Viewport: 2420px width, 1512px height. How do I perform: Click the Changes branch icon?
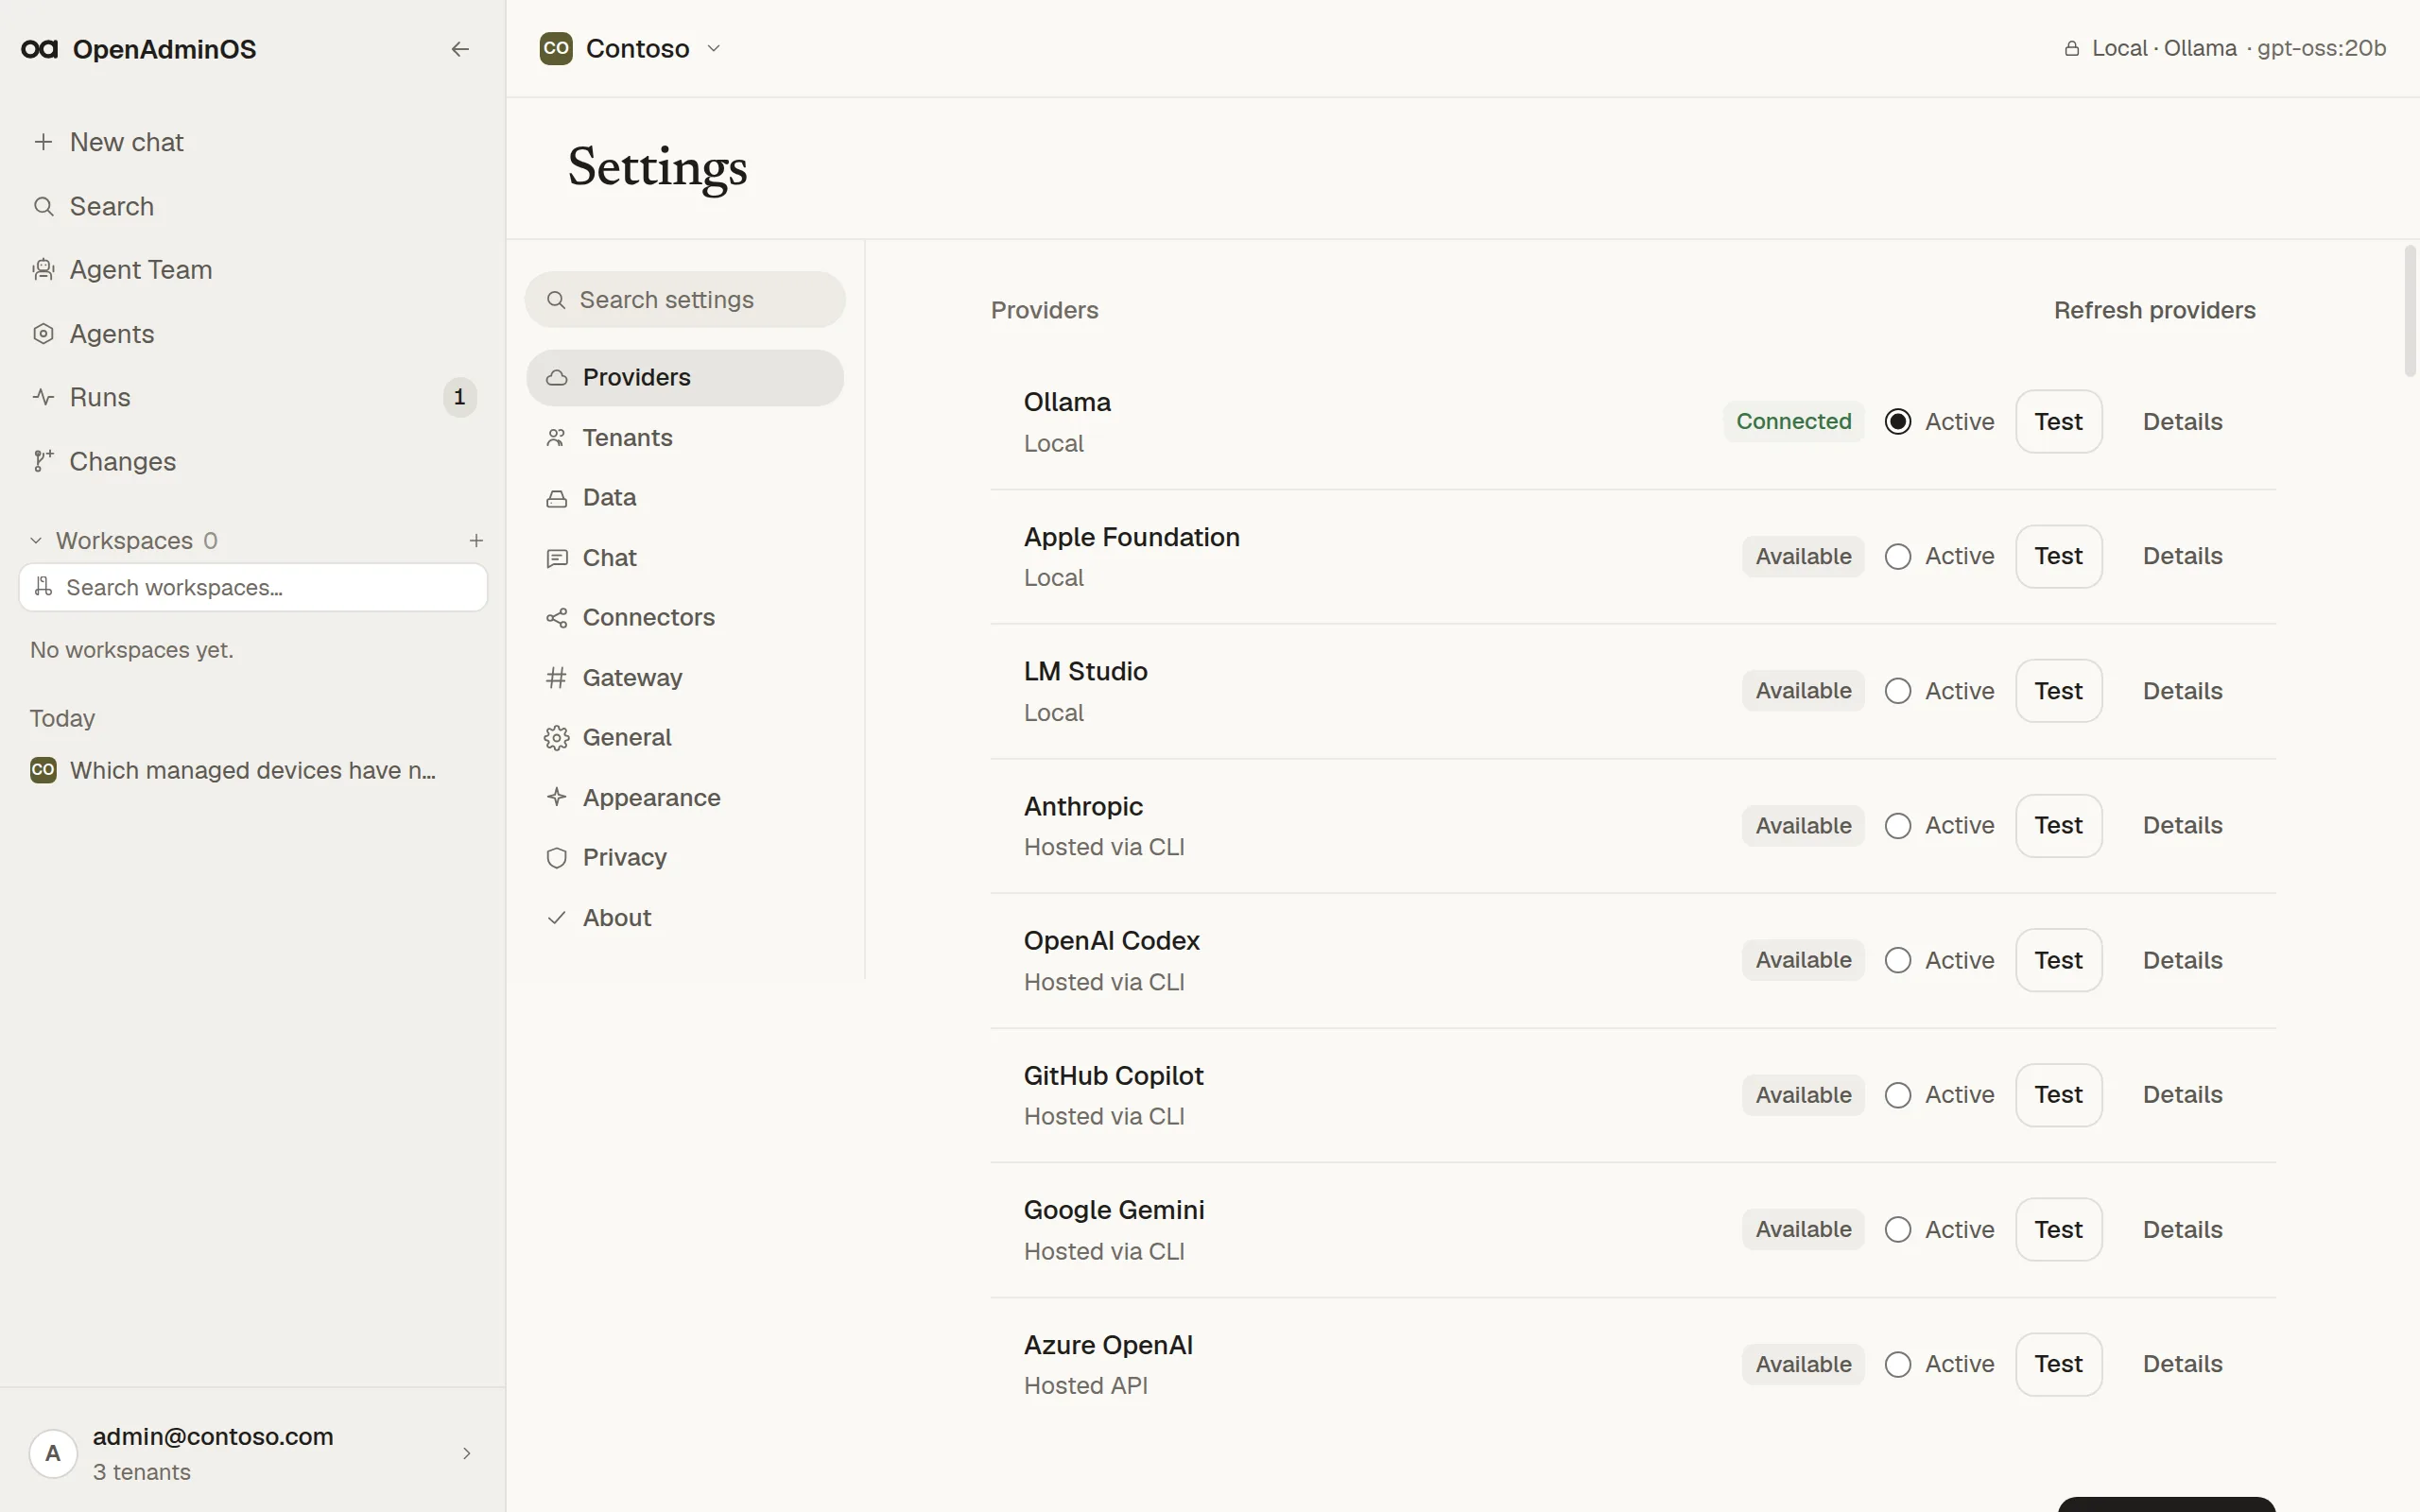coord(43,461)
